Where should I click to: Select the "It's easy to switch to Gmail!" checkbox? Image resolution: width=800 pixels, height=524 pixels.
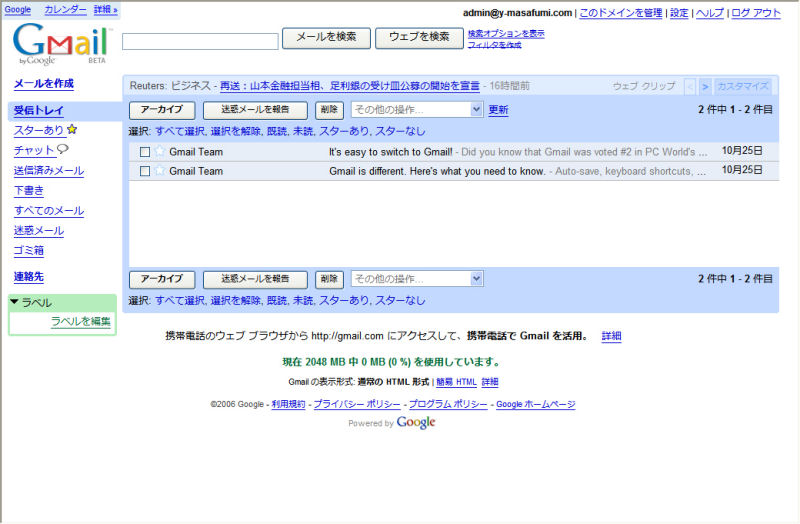[145, 152]
